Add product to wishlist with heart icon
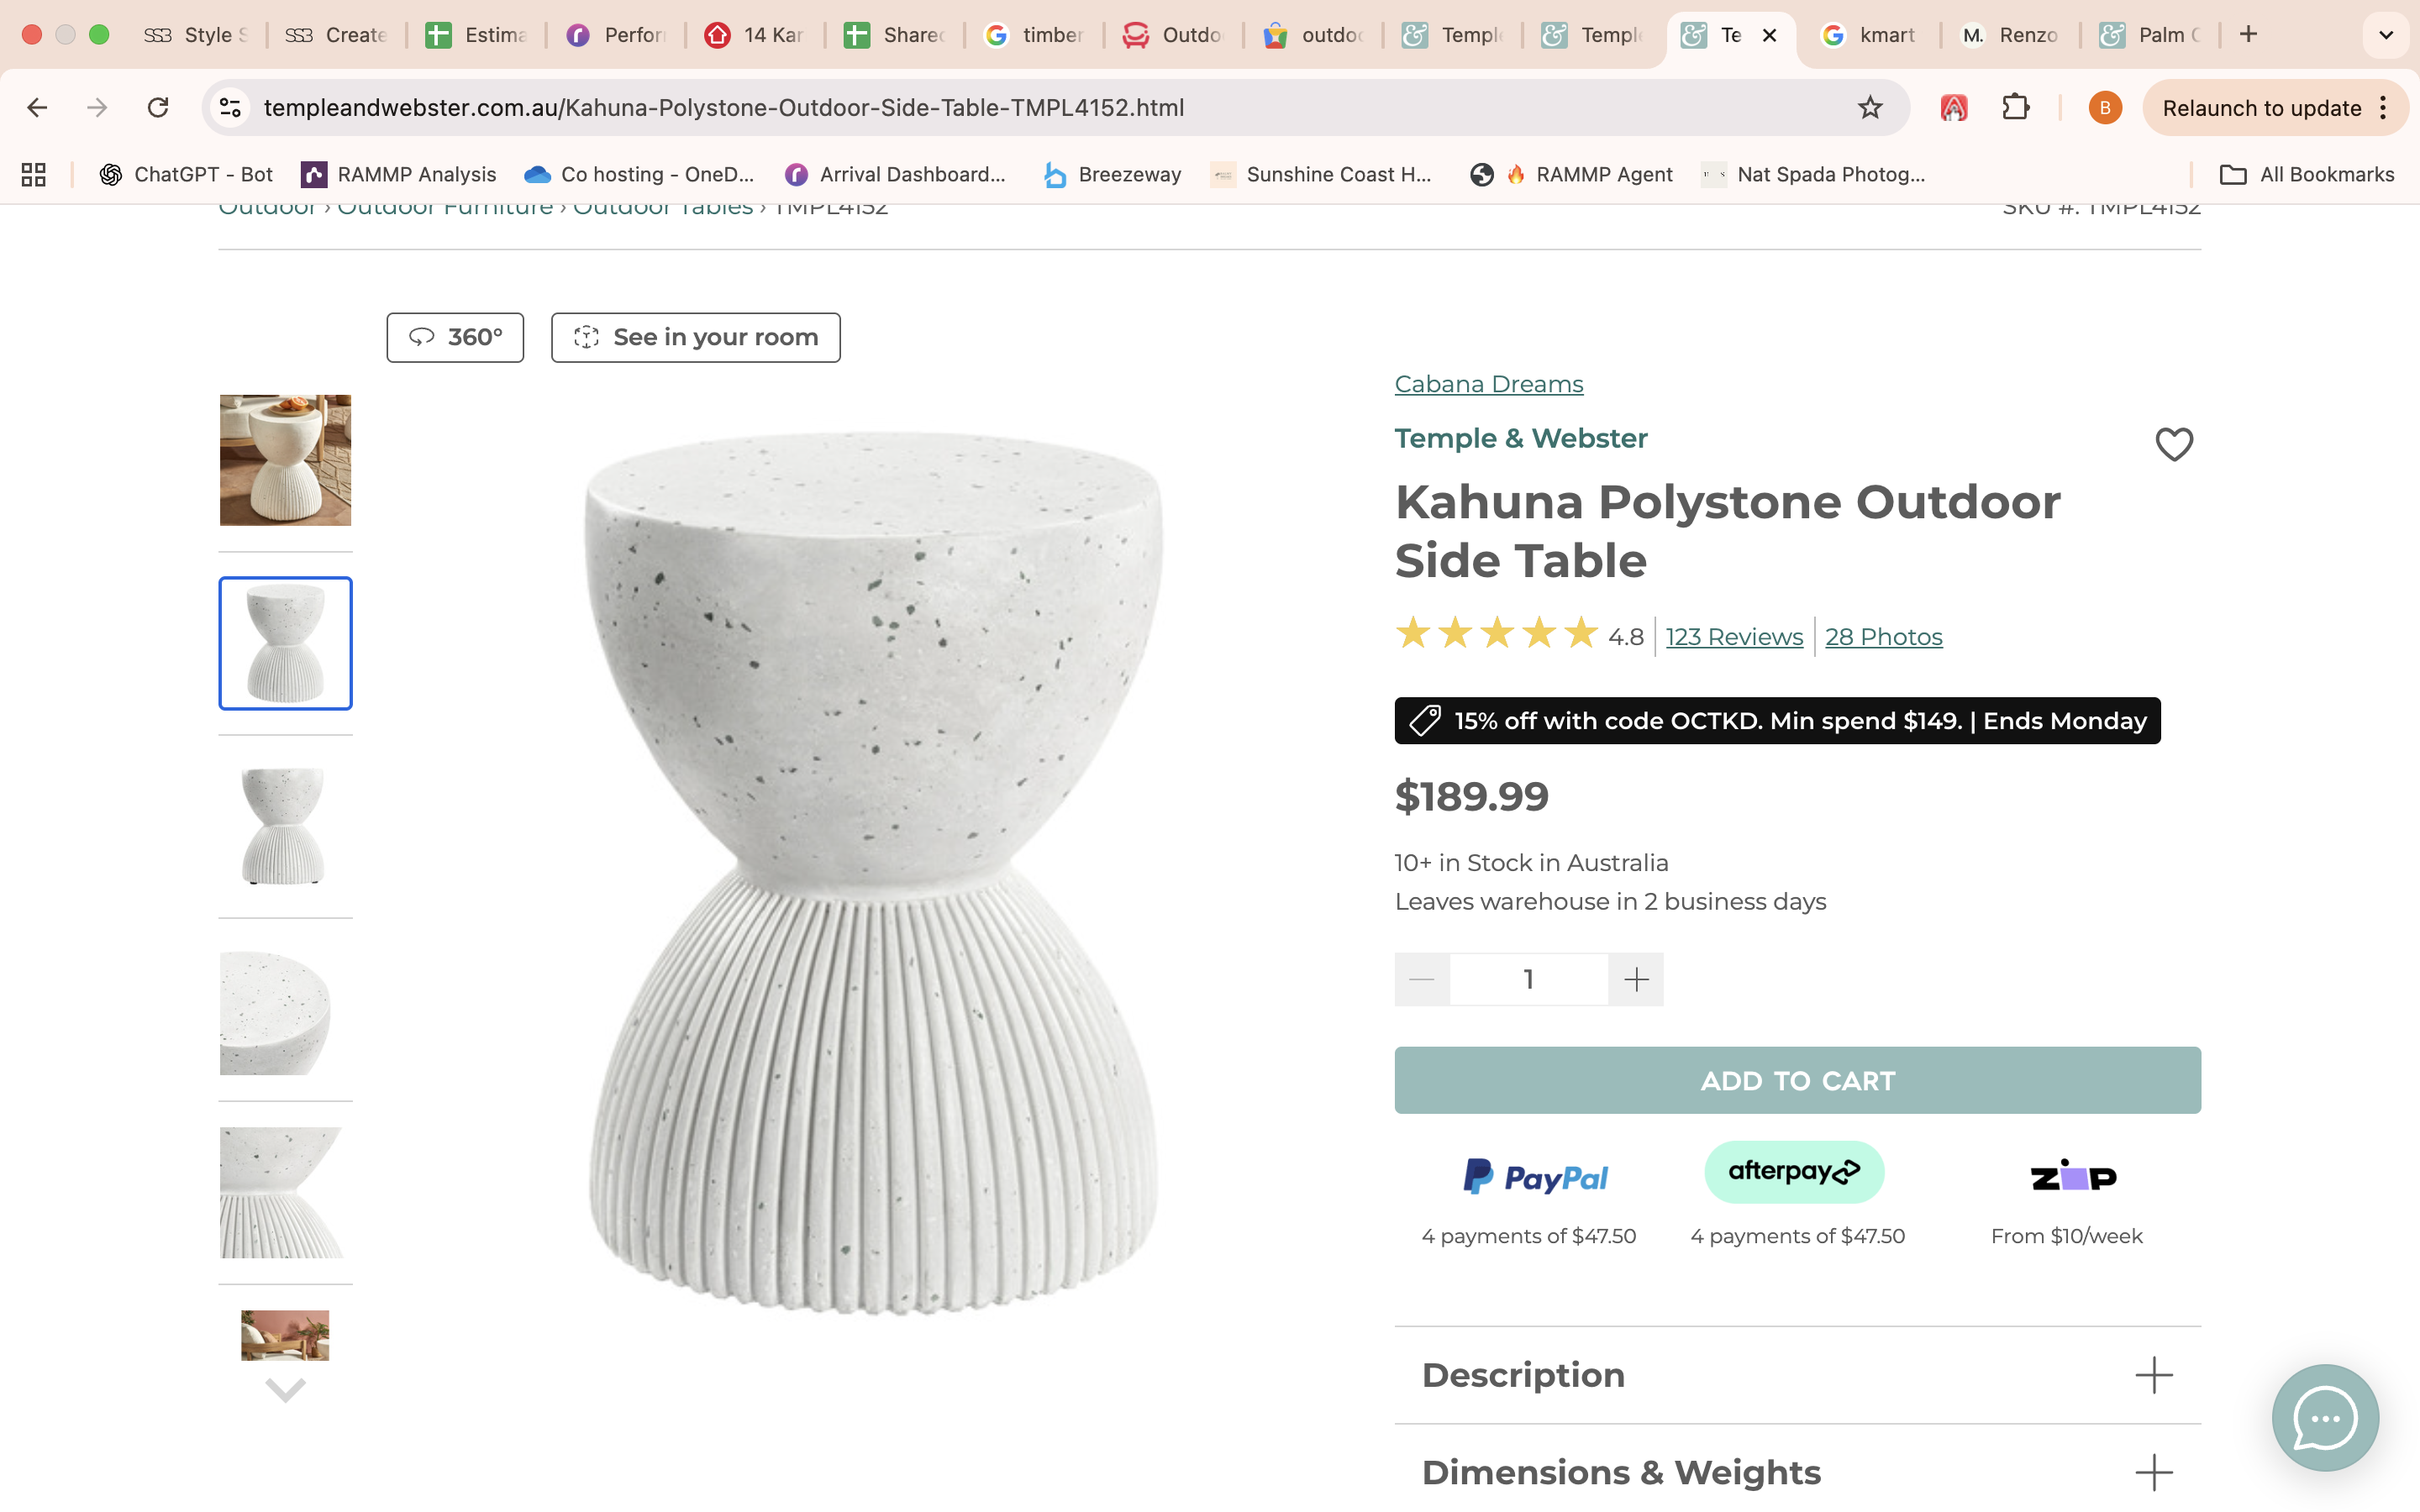The height and width of the screenshot is (1512, 2420). 2173,444
